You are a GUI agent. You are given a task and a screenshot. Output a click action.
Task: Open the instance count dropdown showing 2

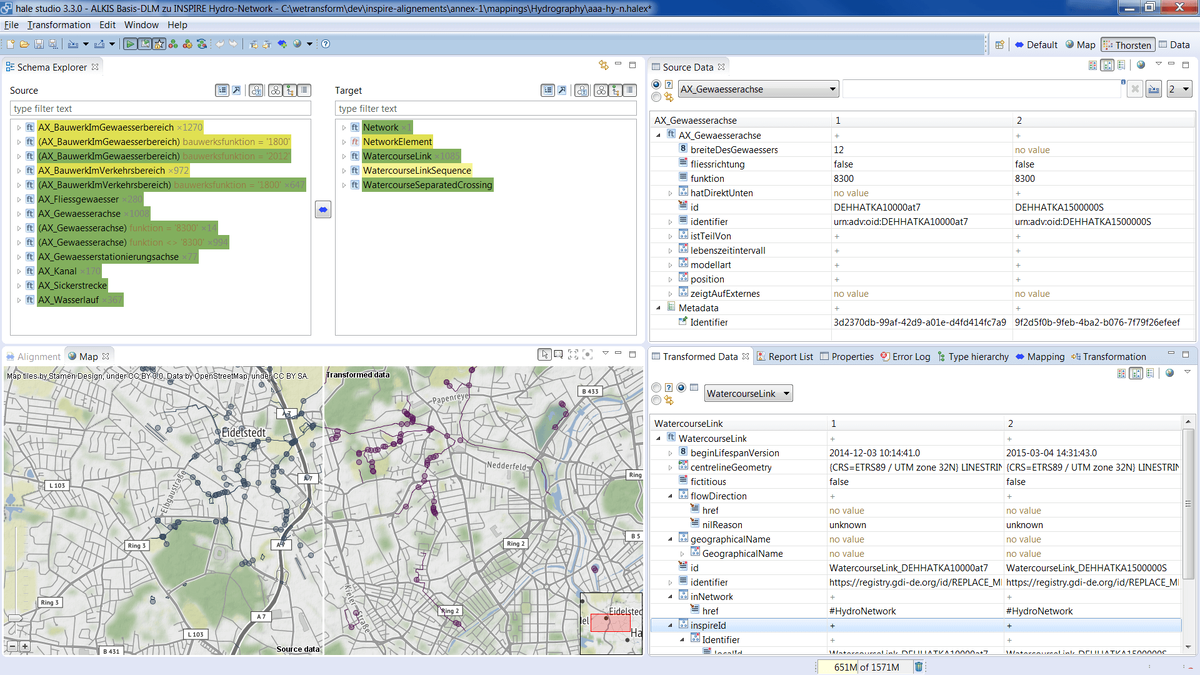click(1180, 89)
